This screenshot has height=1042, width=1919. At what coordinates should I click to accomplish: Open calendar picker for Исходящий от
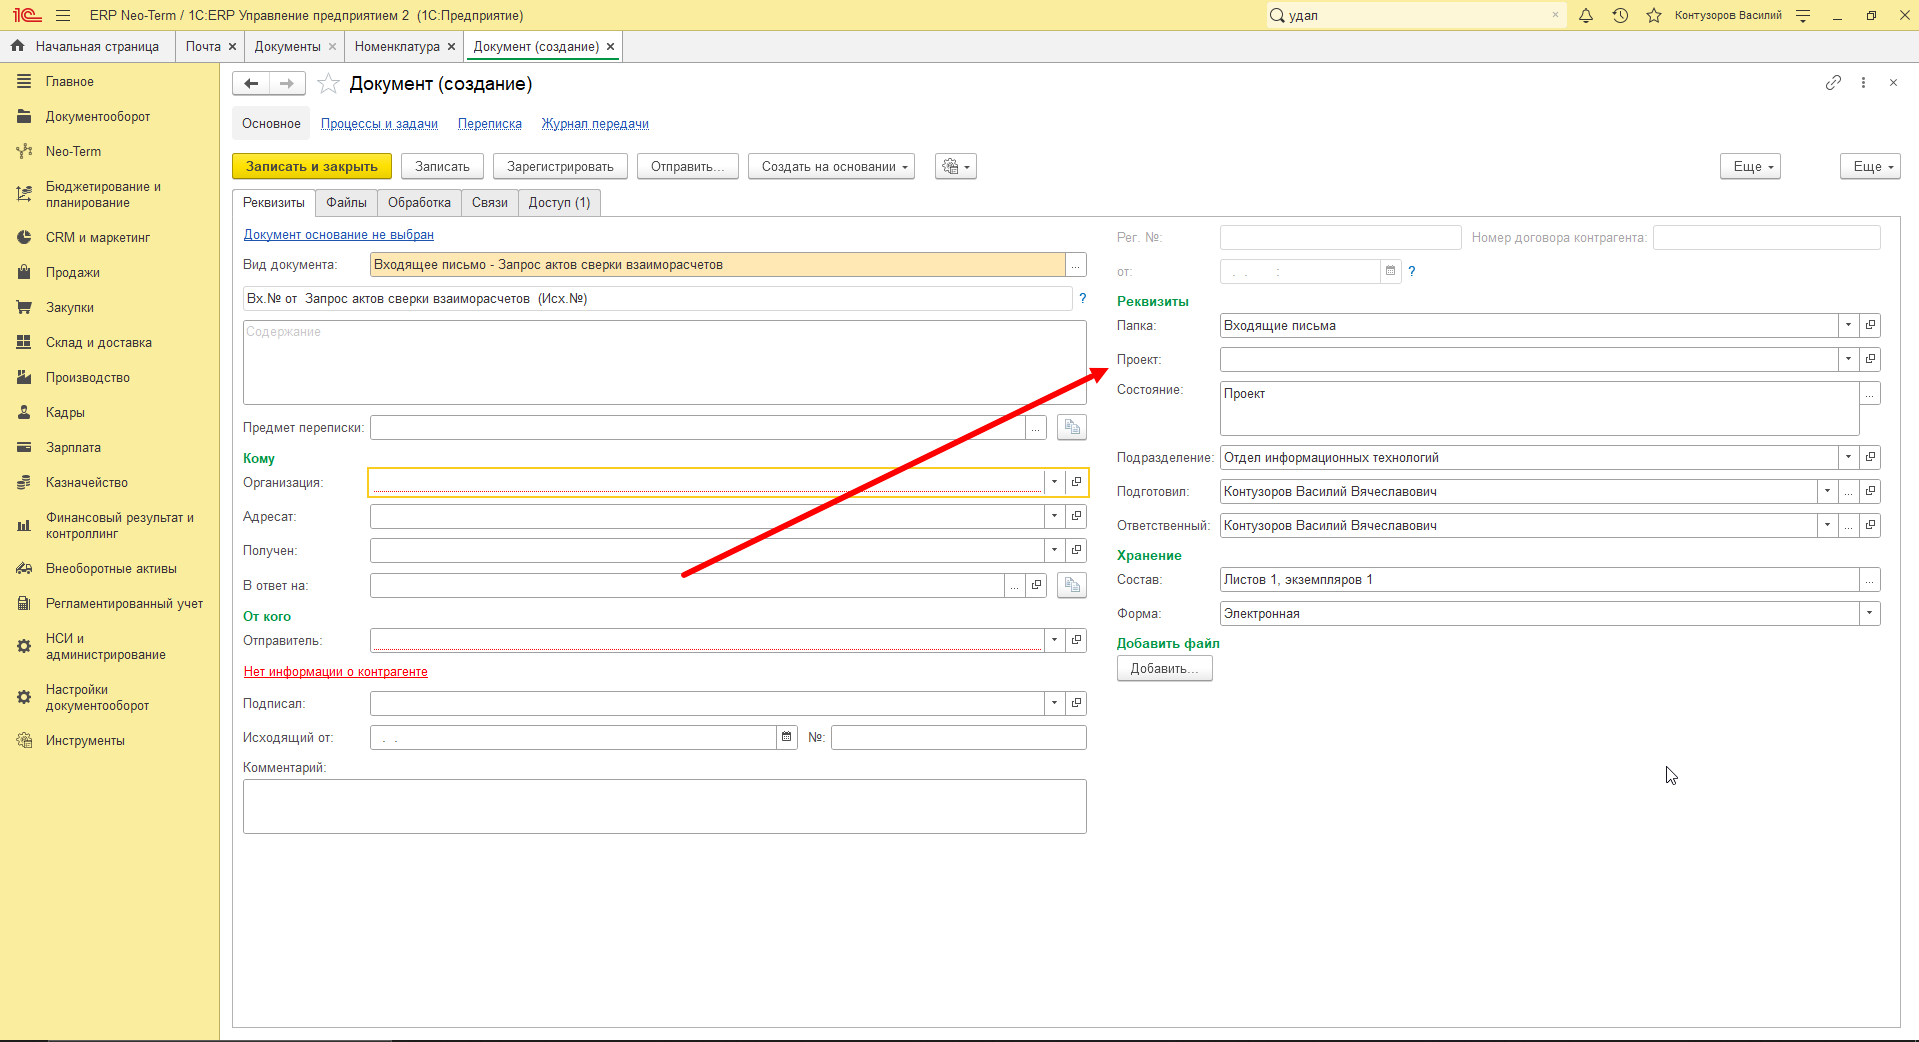tap(787, 737)
